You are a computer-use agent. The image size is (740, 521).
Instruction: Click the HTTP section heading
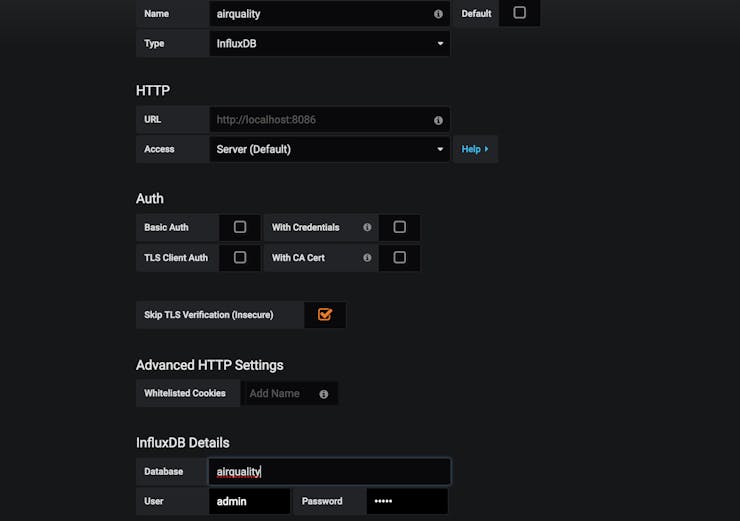click(153, 90)
